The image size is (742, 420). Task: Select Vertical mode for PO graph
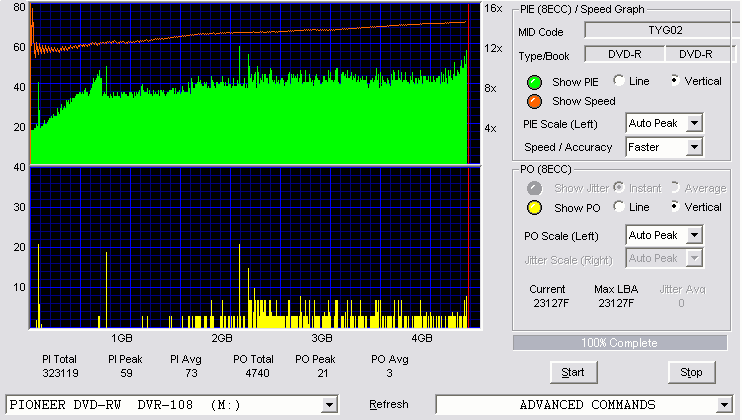pyautogui.click(x=675, y=206)
